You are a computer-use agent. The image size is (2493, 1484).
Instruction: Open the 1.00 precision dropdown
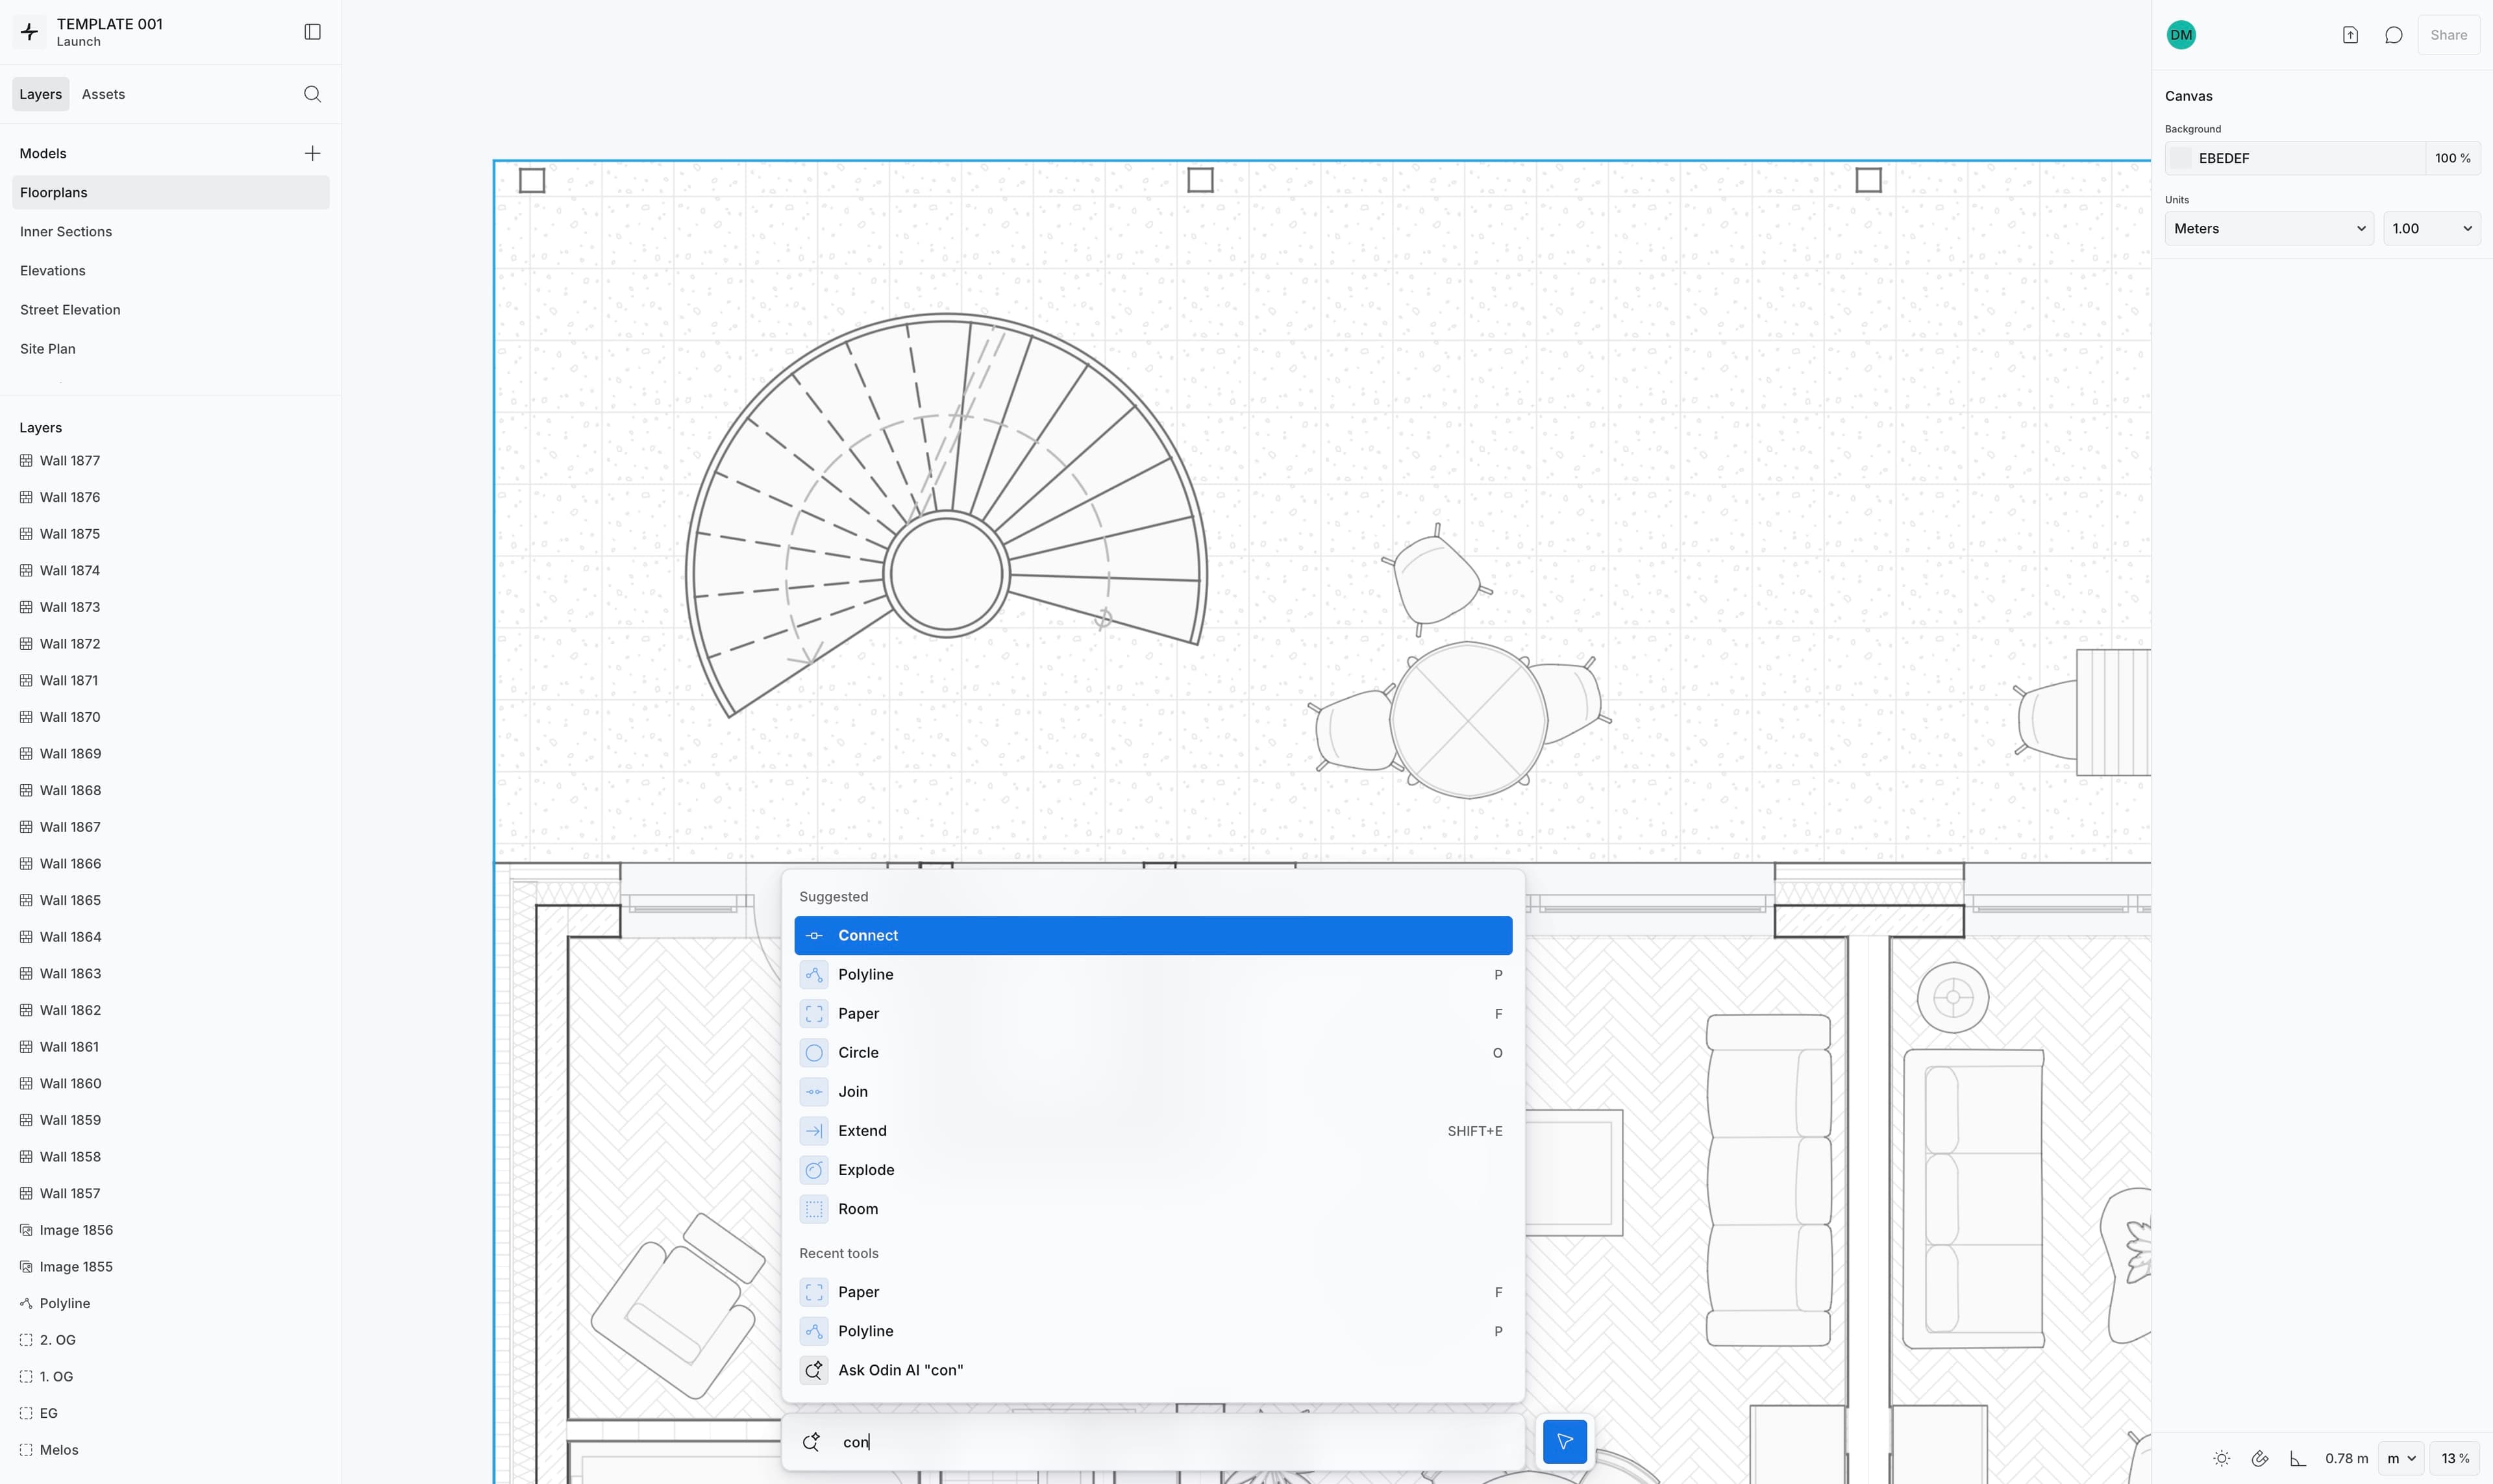(2431, 228)
